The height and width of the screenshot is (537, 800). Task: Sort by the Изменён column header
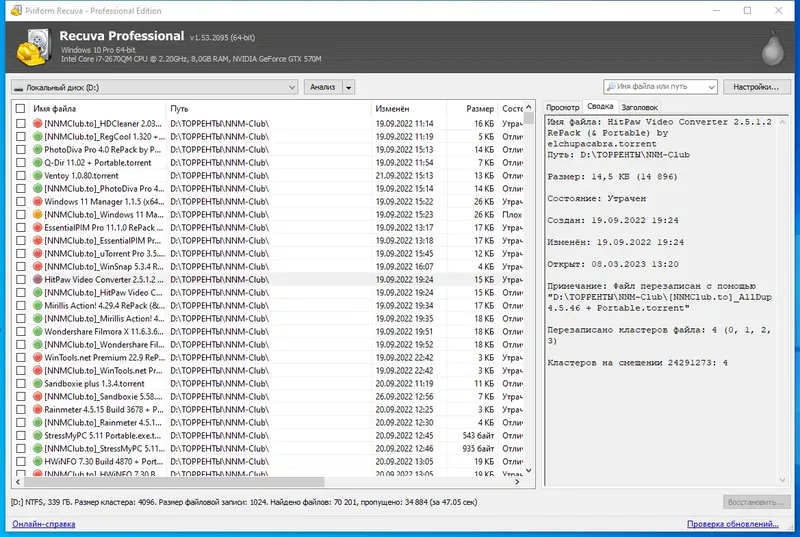pos(409,109)
